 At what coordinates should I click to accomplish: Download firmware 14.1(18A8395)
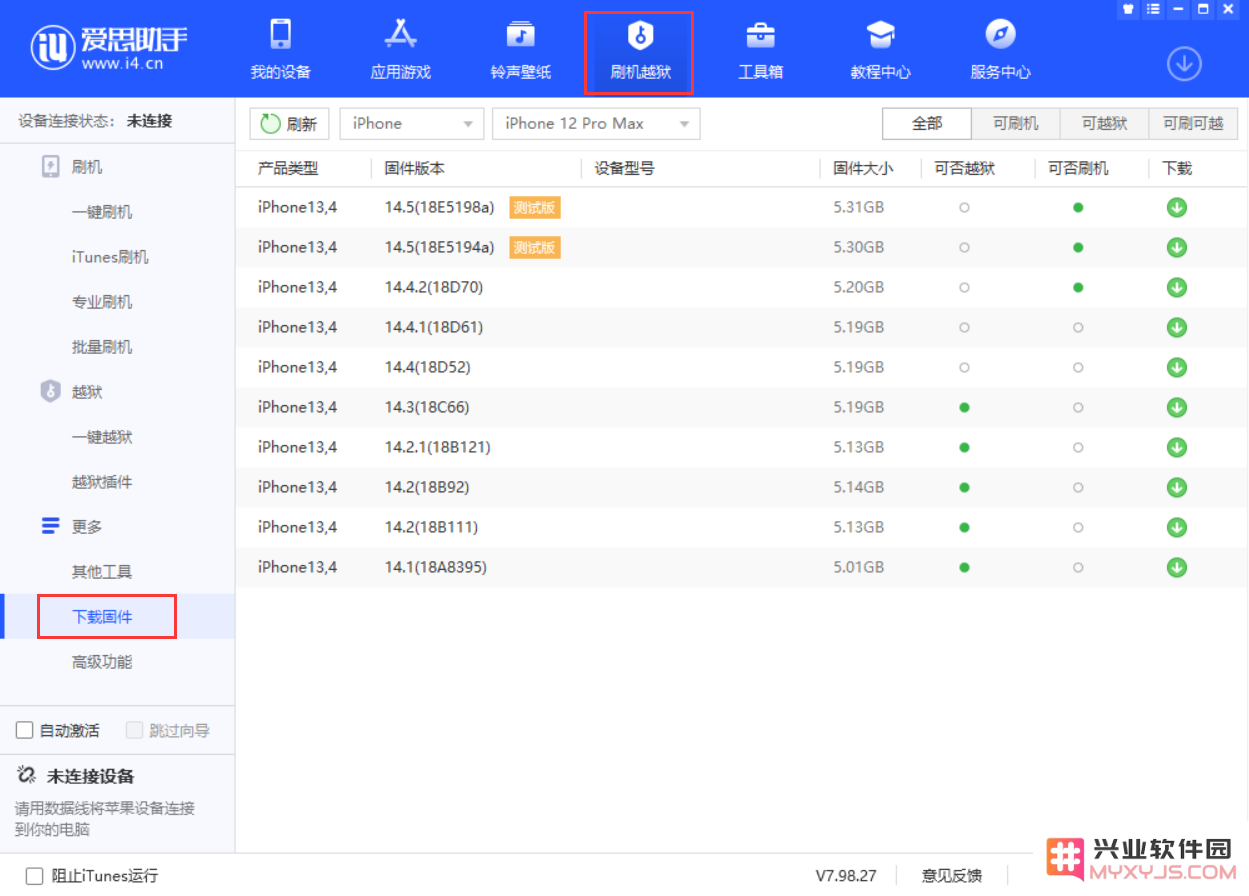(1177, 568)
